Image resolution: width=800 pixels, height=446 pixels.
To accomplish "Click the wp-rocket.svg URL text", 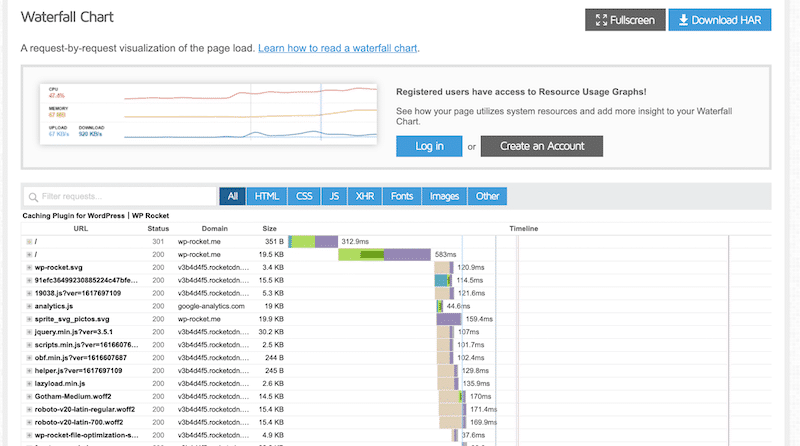I will (x=58, y=267).
